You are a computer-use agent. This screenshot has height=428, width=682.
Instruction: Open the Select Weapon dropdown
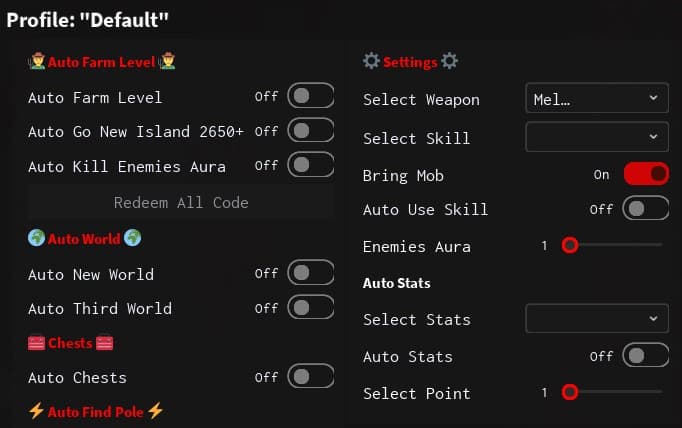[x=597, y=98]
